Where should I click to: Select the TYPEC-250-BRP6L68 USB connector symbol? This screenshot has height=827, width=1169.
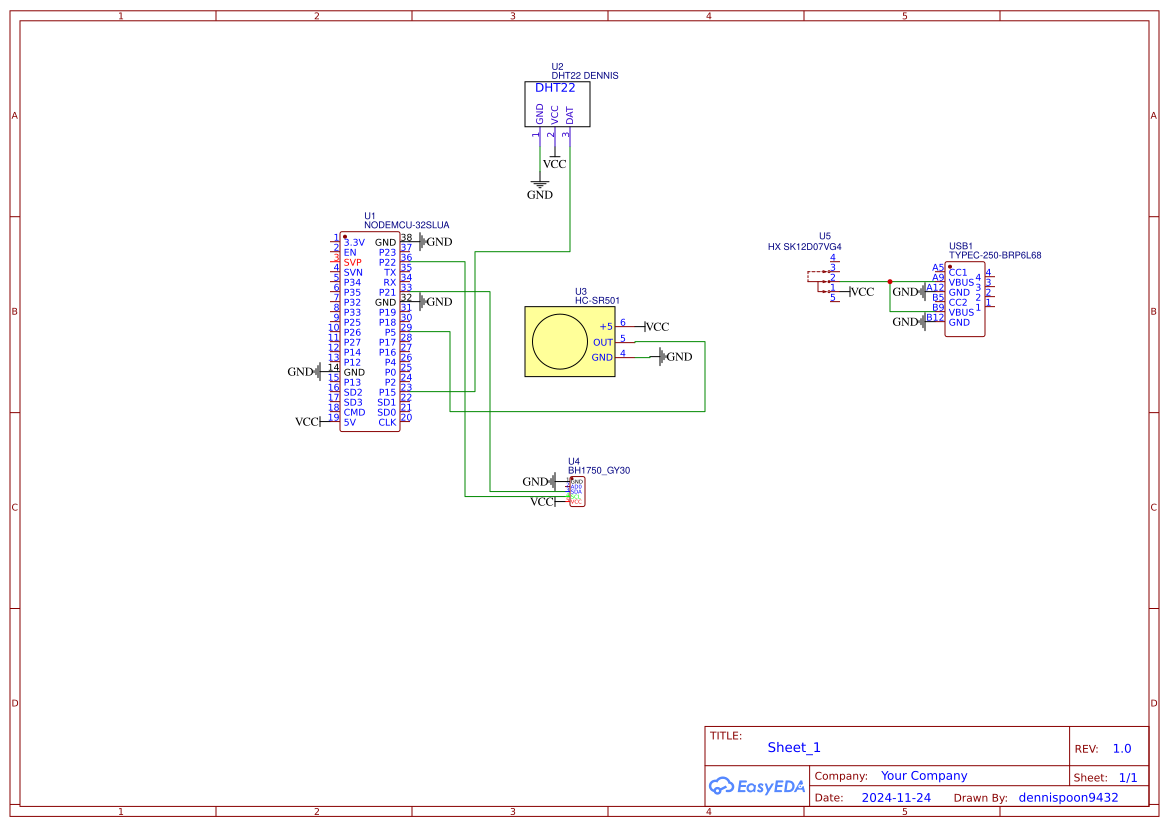964,300
